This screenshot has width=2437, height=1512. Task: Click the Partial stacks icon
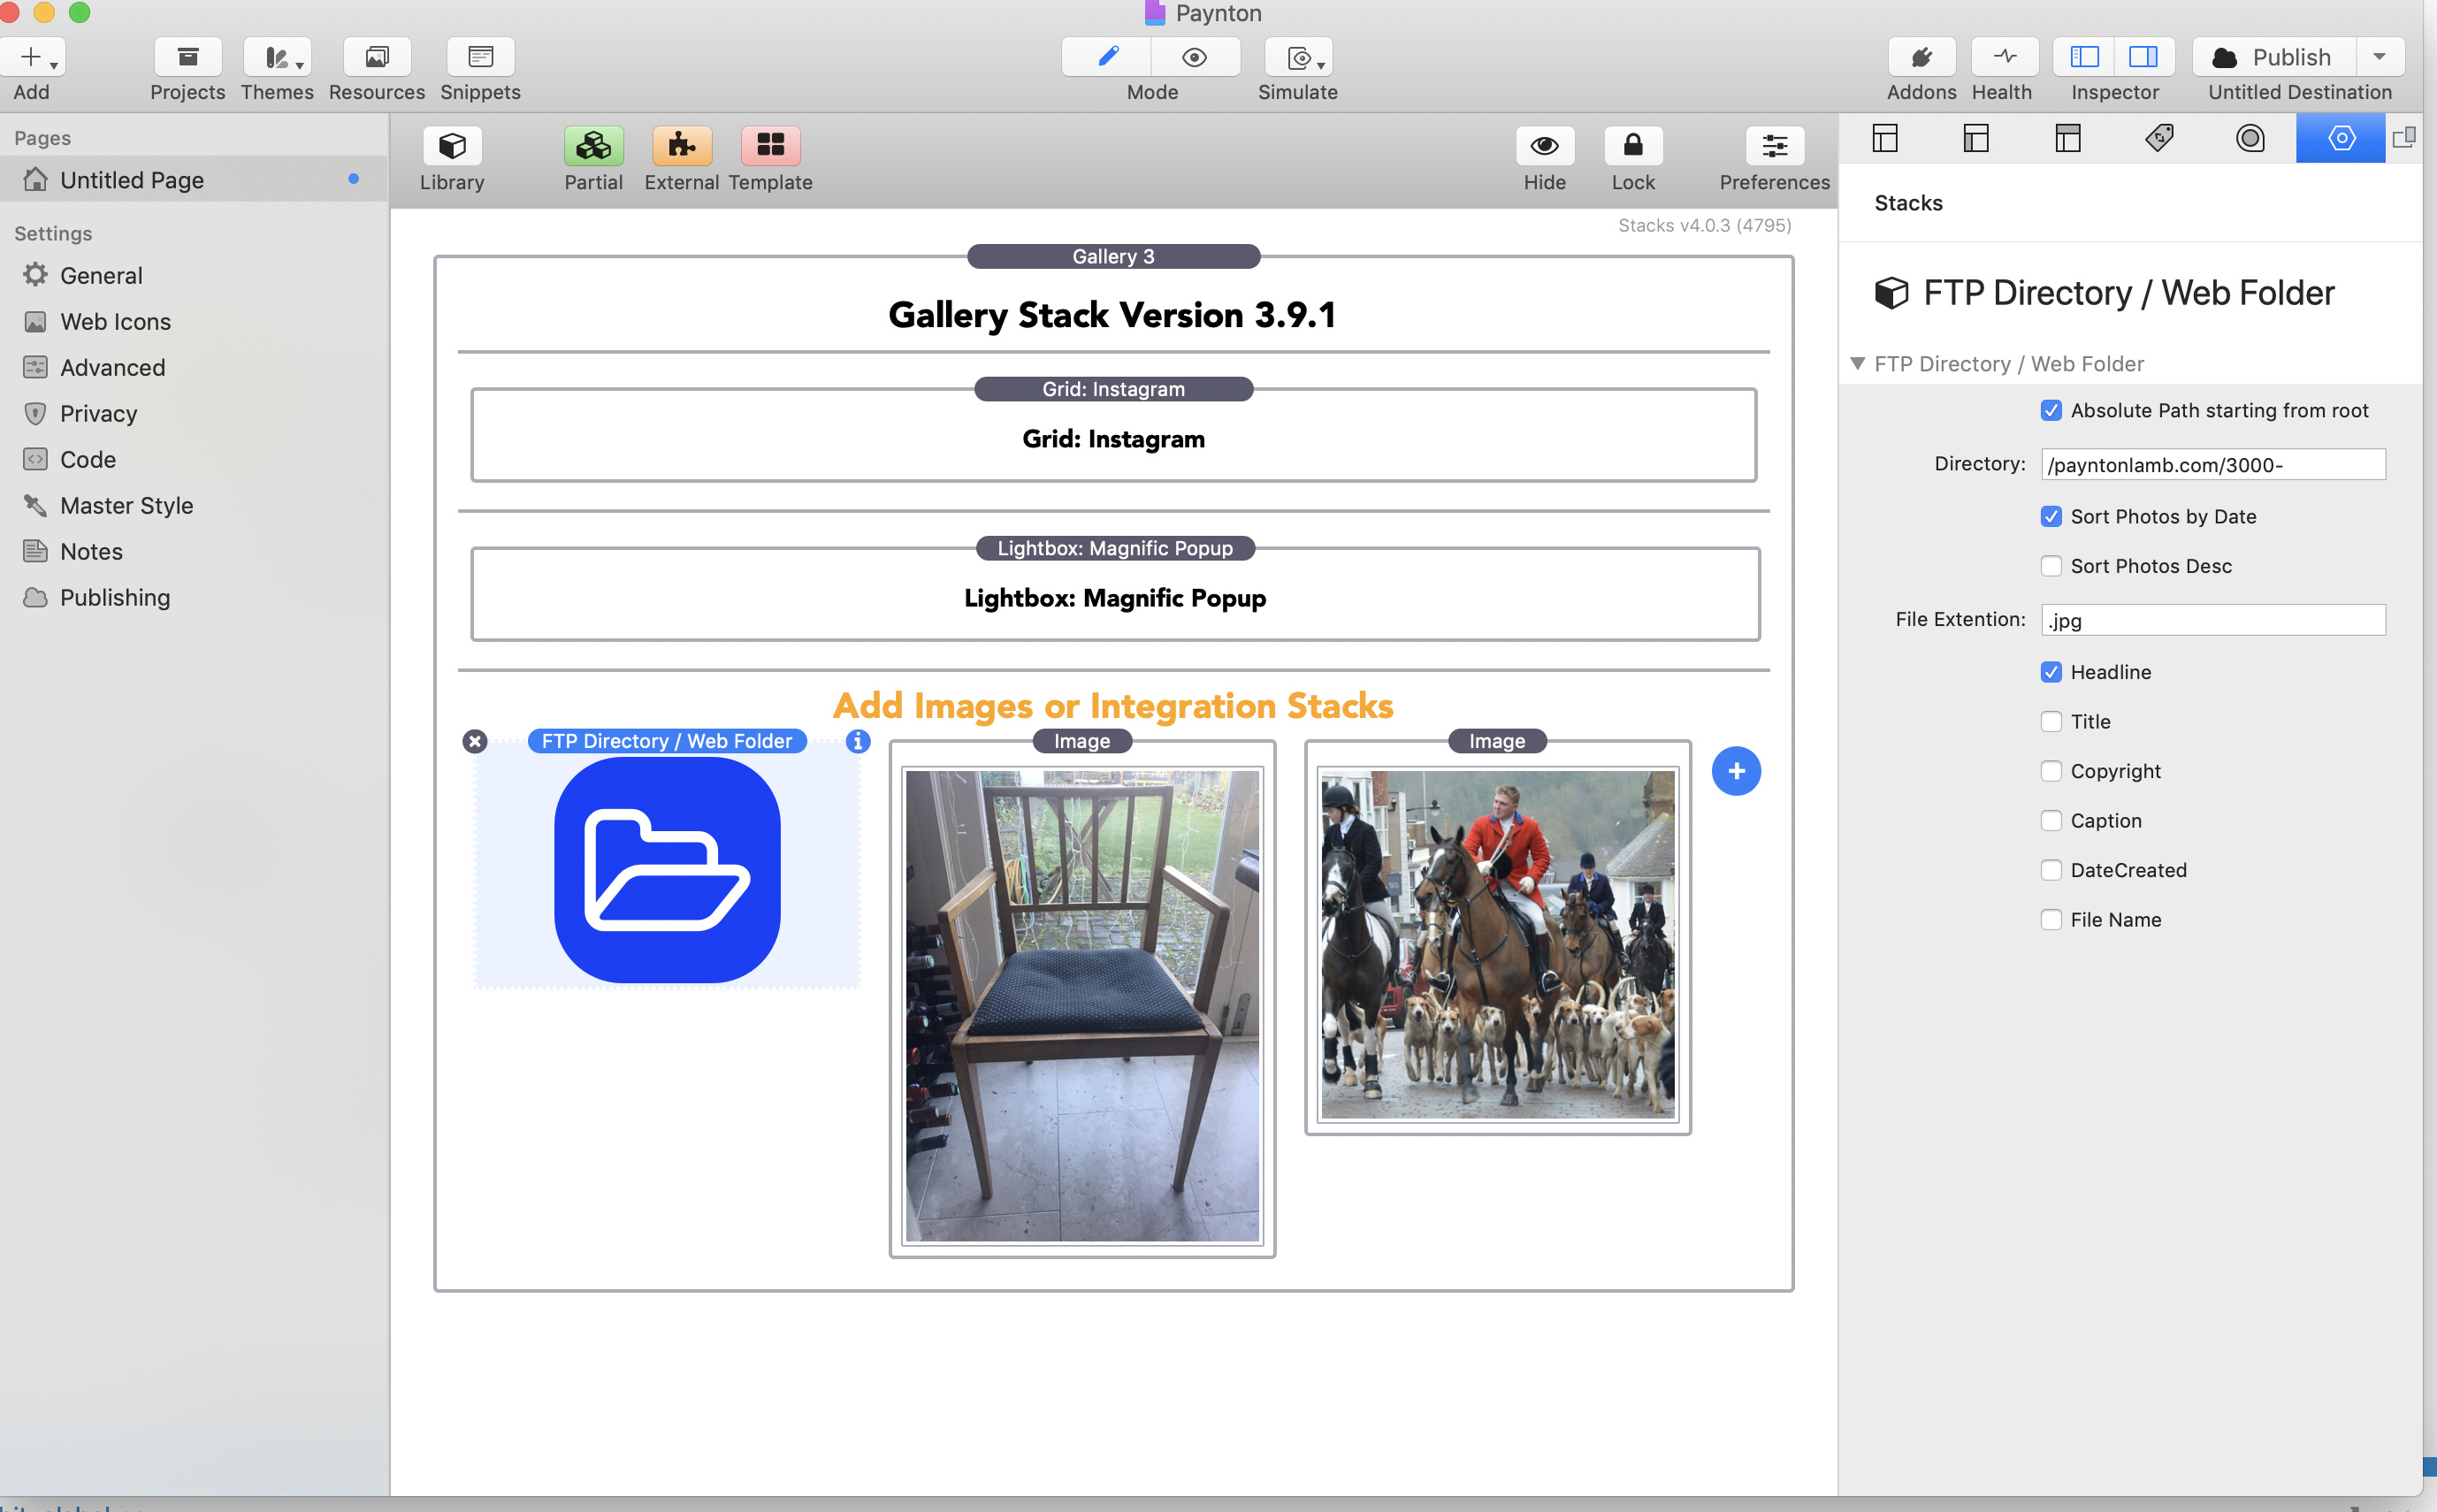(x=593, y=146)
